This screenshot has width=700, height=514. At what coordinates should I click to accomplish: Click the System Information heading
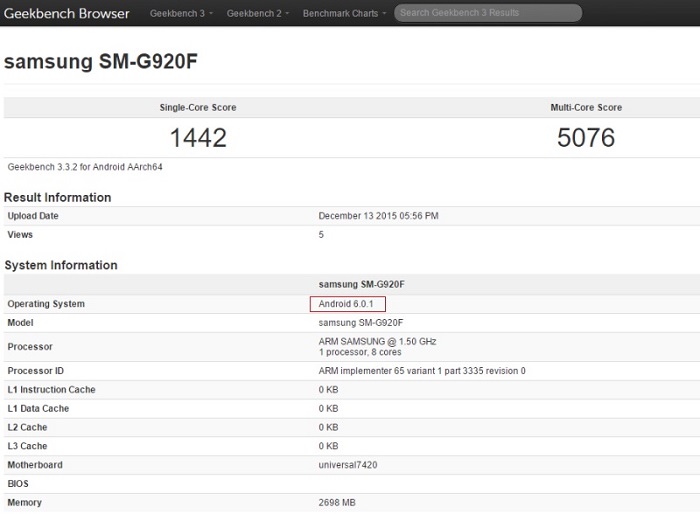click(61, 265)
